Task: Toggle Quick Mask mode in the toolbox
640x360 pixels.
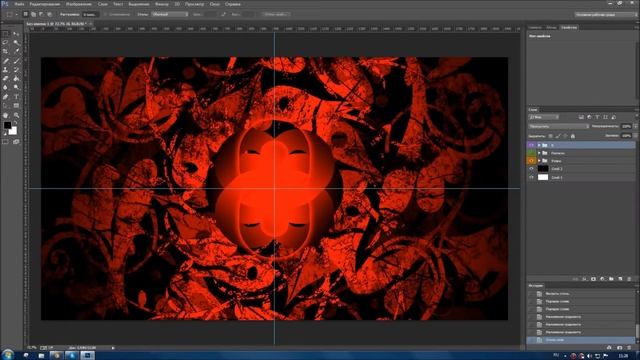Action: [5, 142]
